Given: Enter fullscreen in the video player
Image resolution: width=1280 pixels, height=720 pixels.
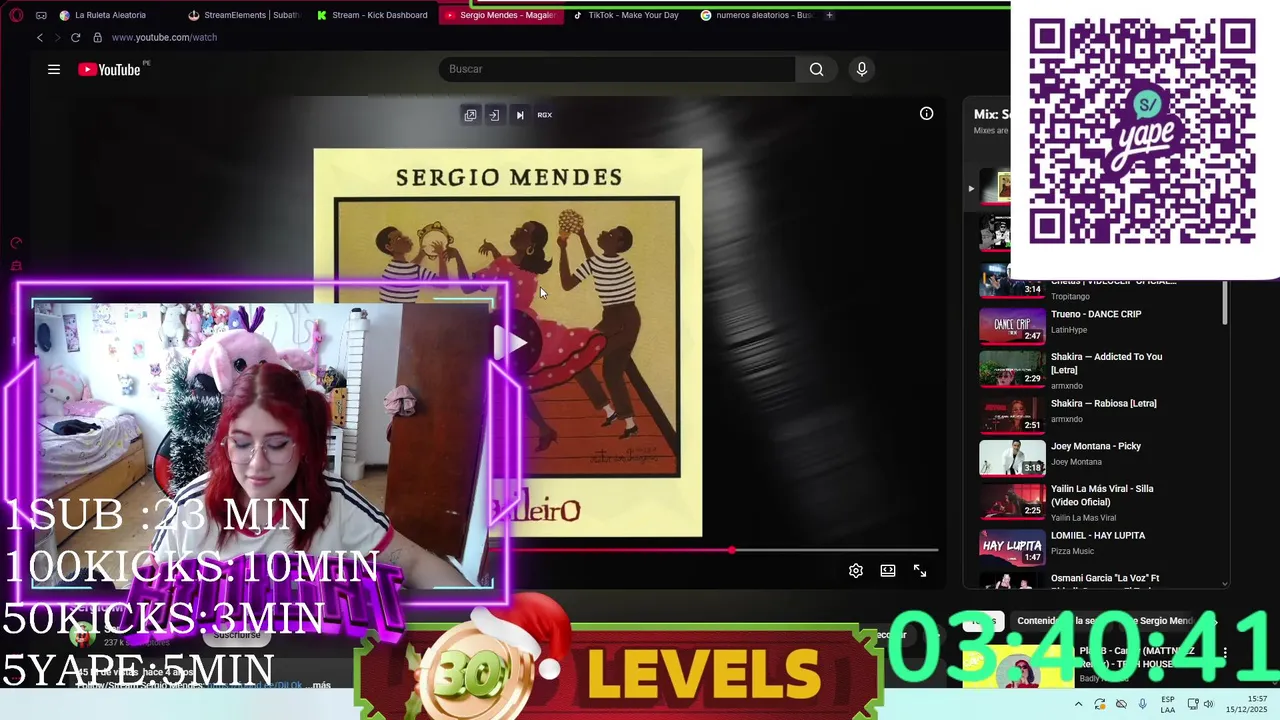Looking at the screenshot, I should point(920,570).
